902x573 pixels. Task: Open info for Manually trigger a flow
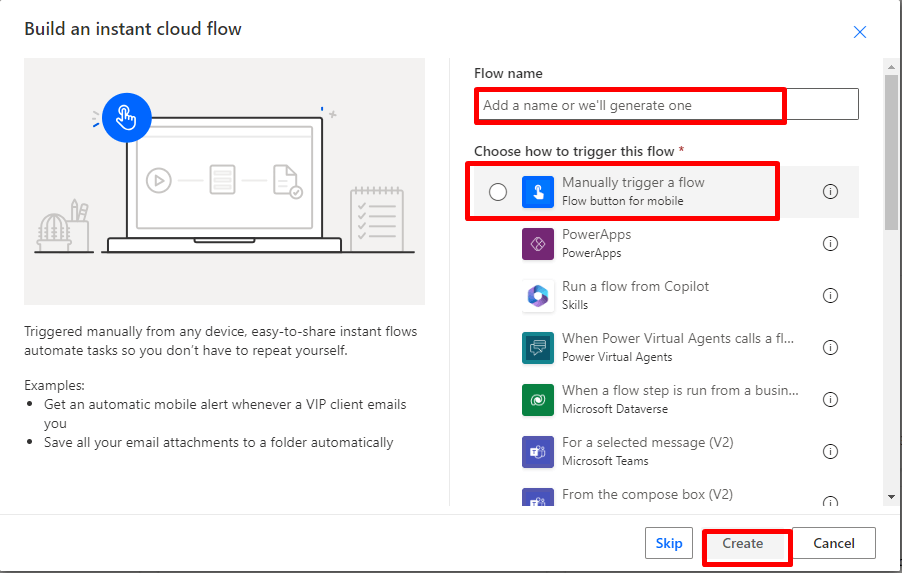tap(830, 192)
